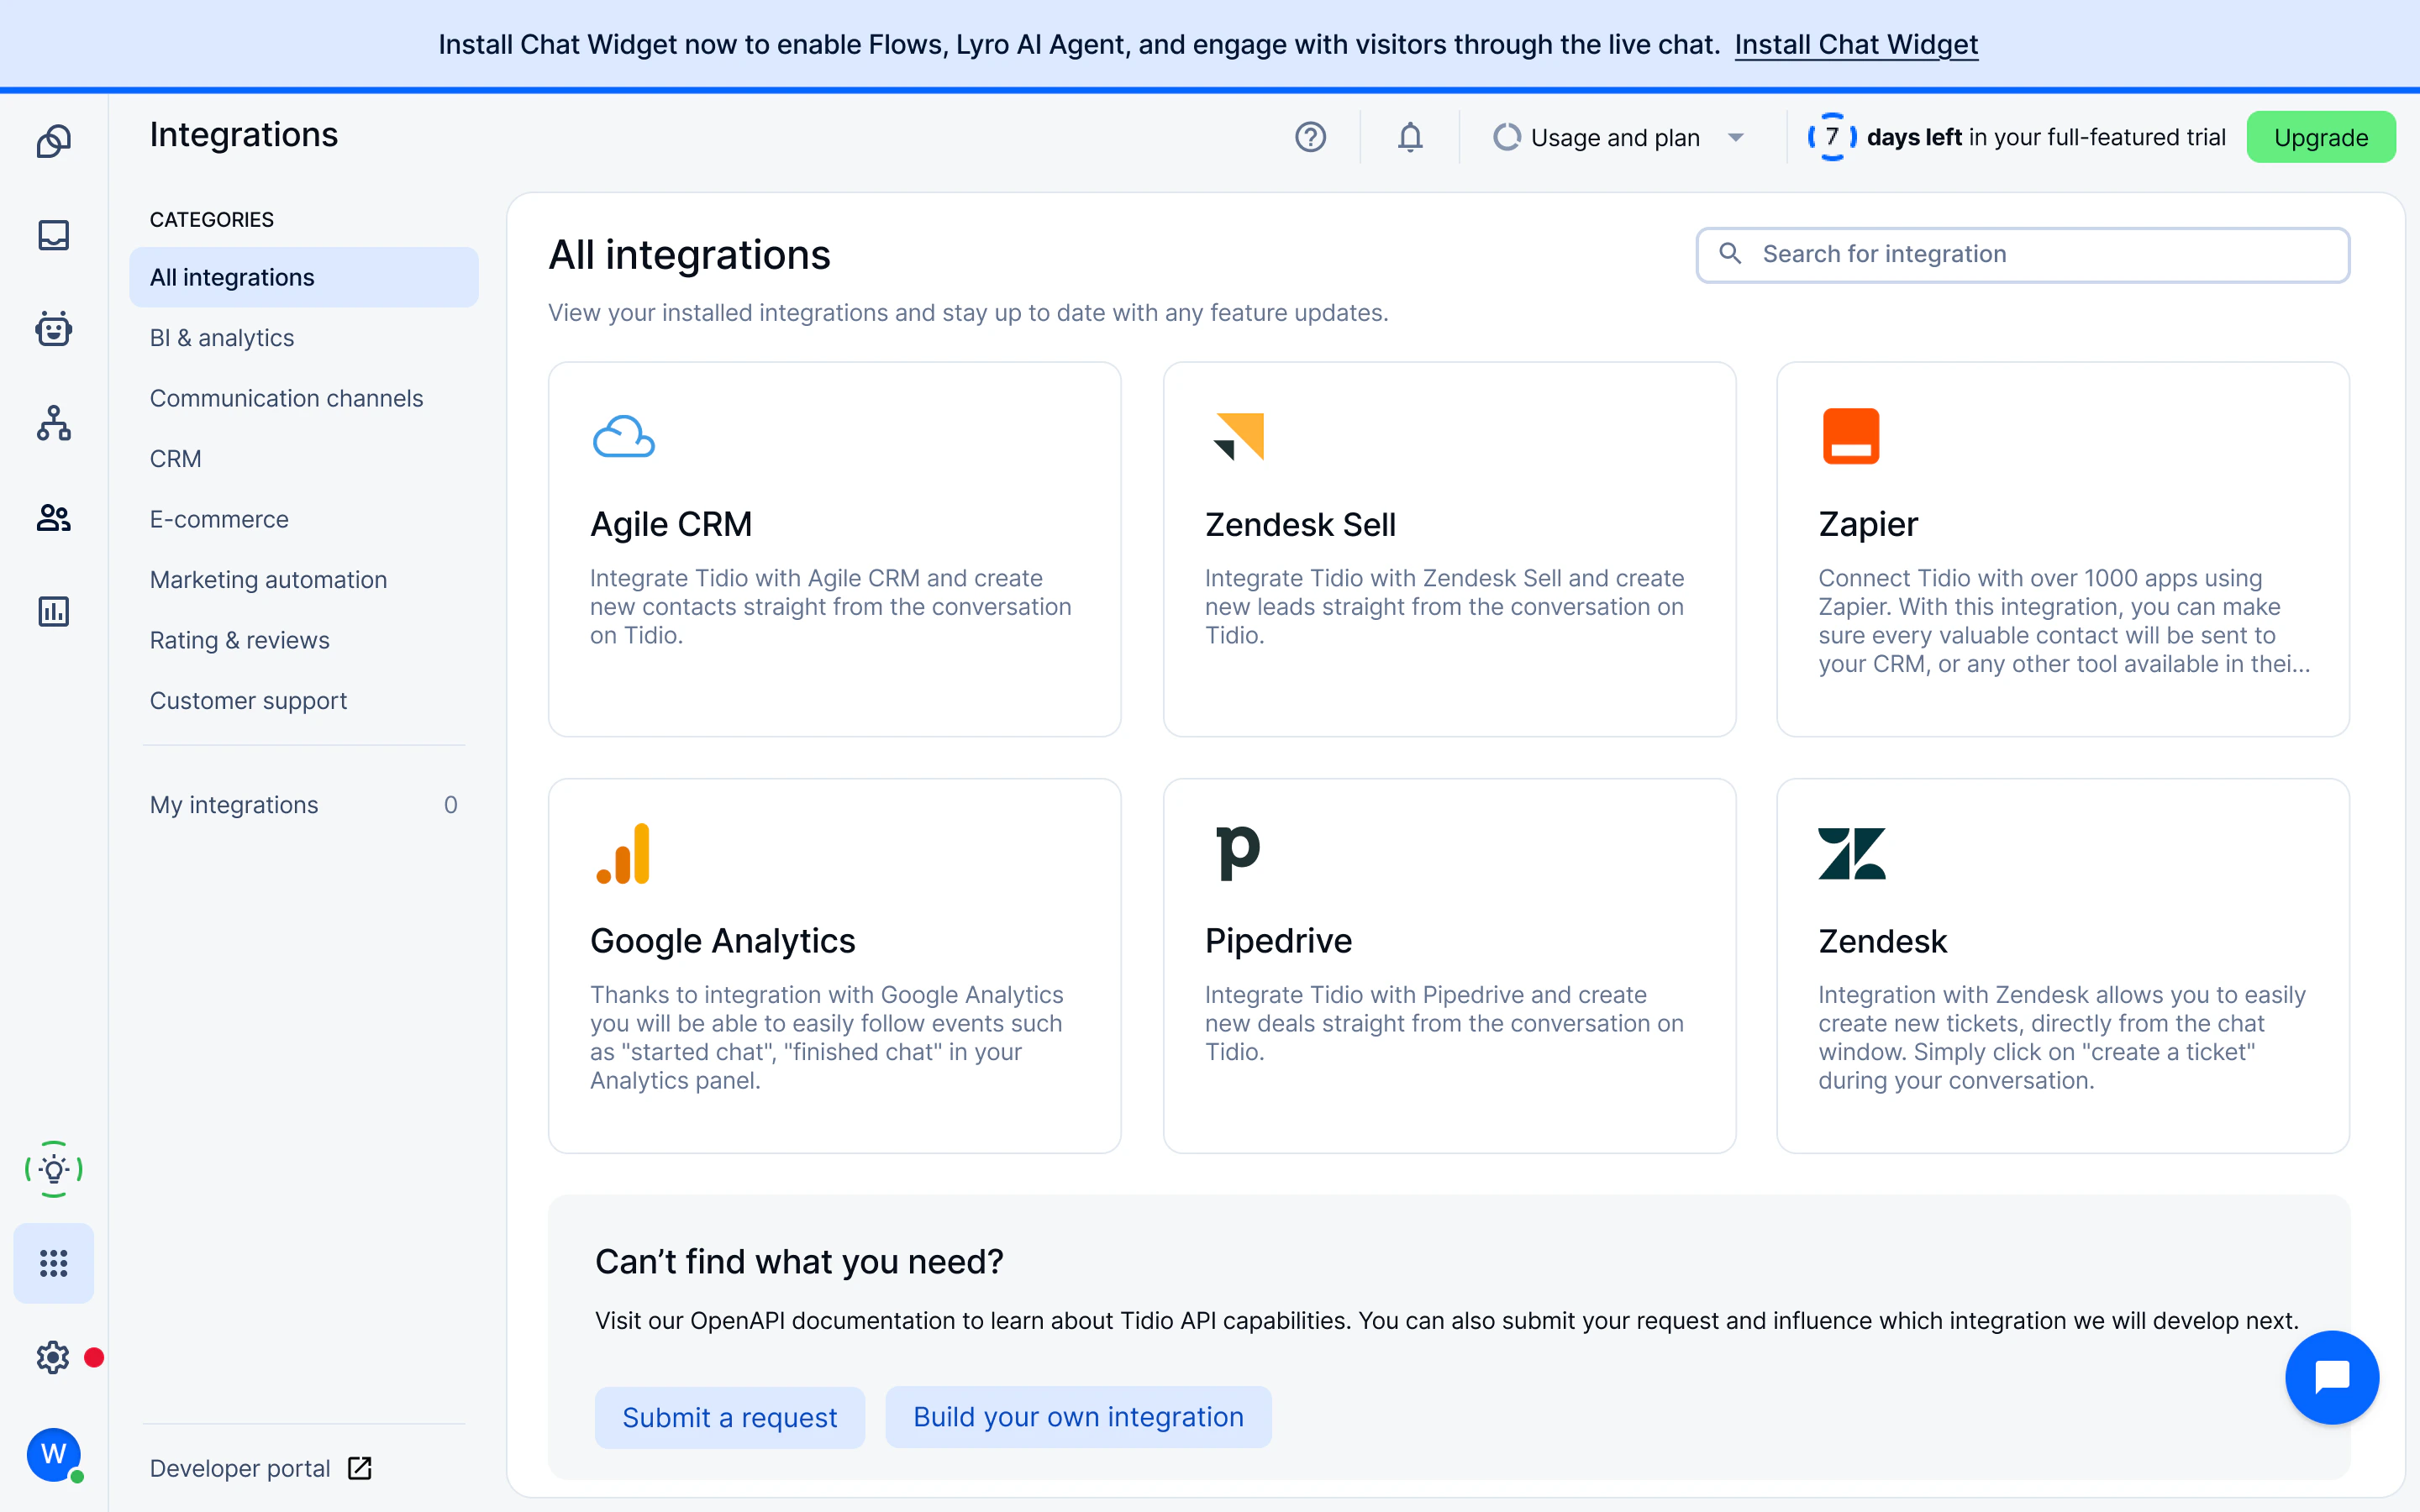This screenshot has height=1512, width=2420.
Task: Click Submit a request button
Action: [730, 1417]
